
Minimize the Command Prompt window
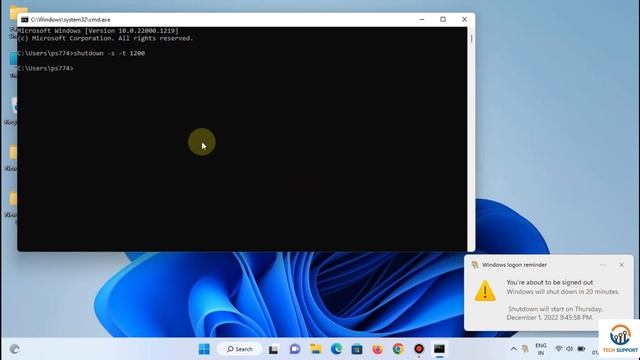(x=422, y=19)
